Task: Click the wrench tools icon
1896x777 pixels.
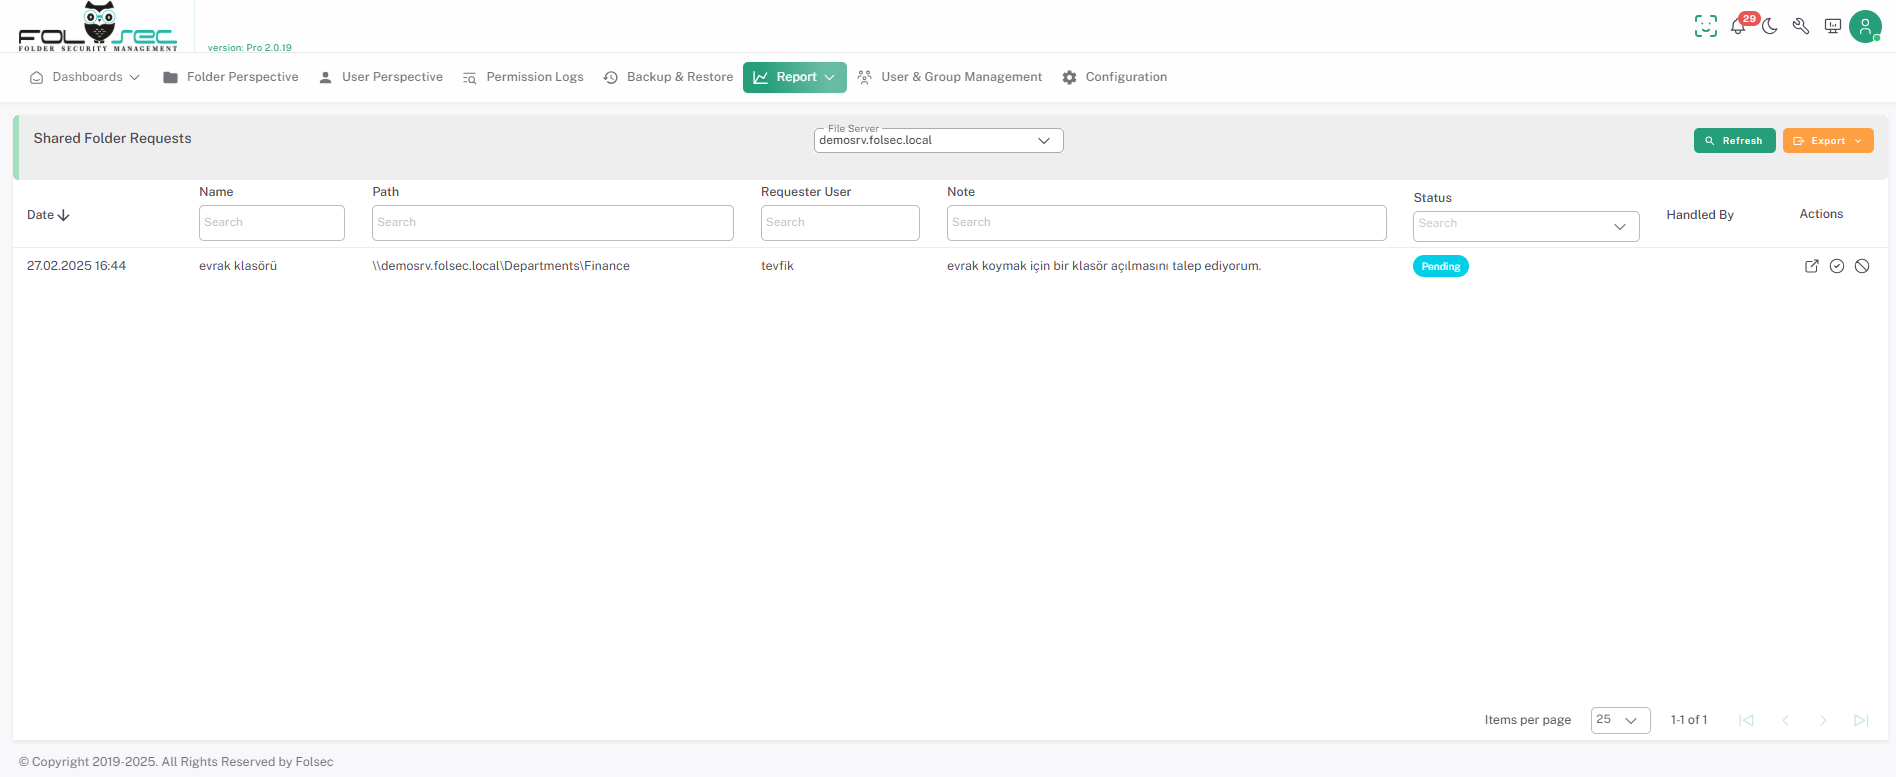Action: point(1801,27)
